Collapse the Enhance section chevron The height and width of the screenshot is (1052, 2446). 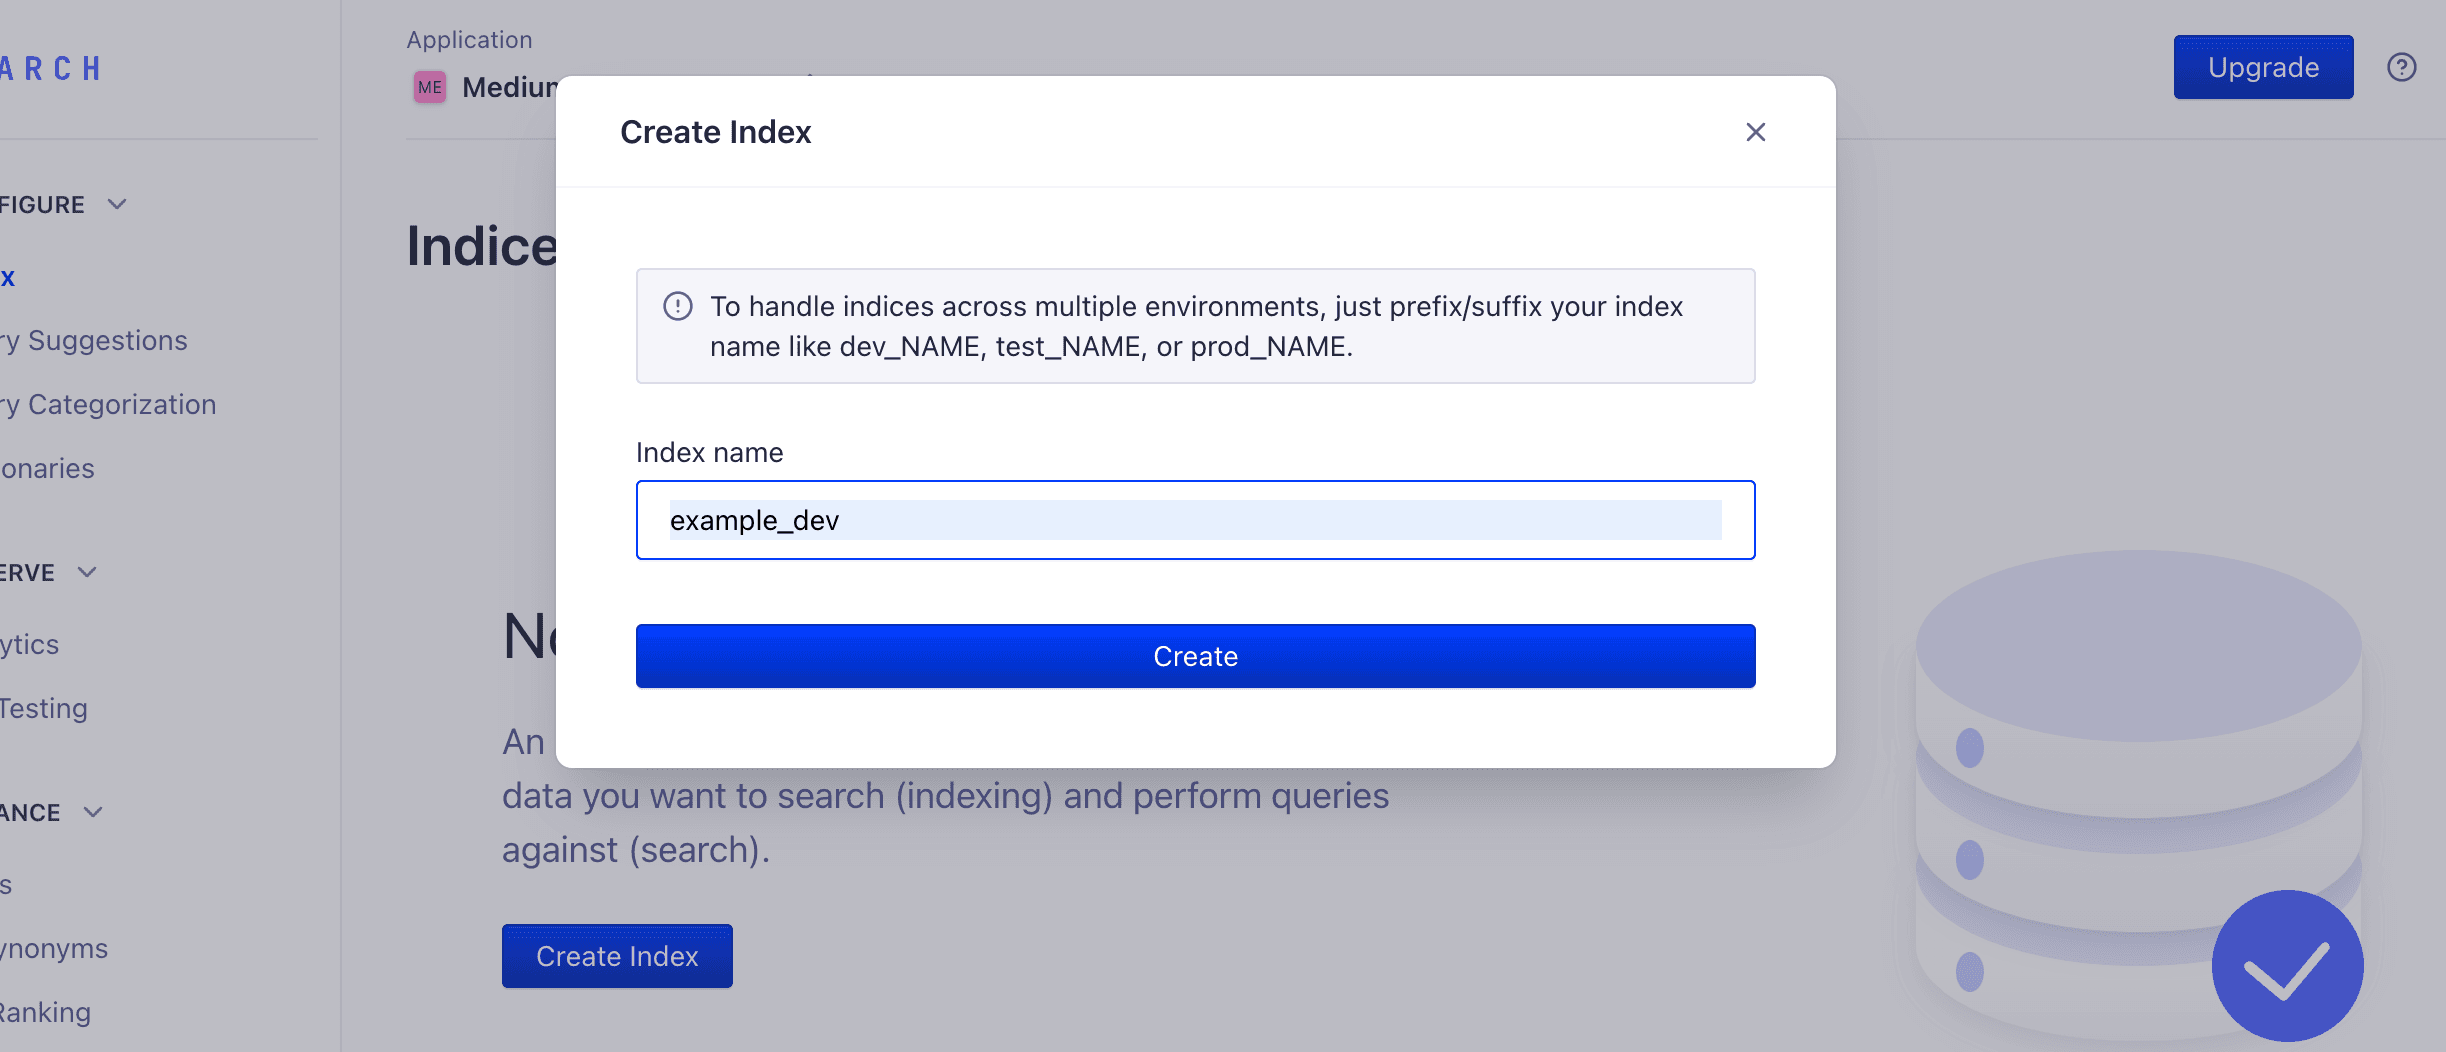pos(93,812)
